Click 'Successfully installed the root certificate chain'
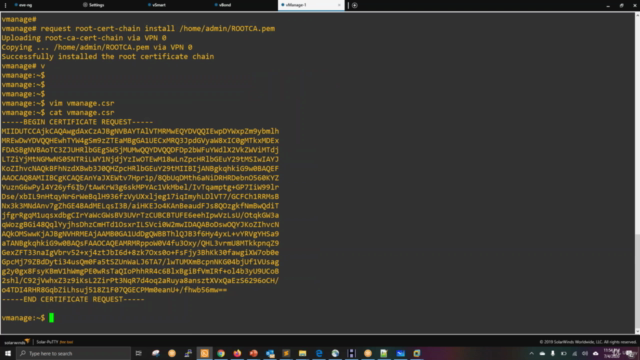The height and width of the screenshot is (360, 640). [108, 56]
